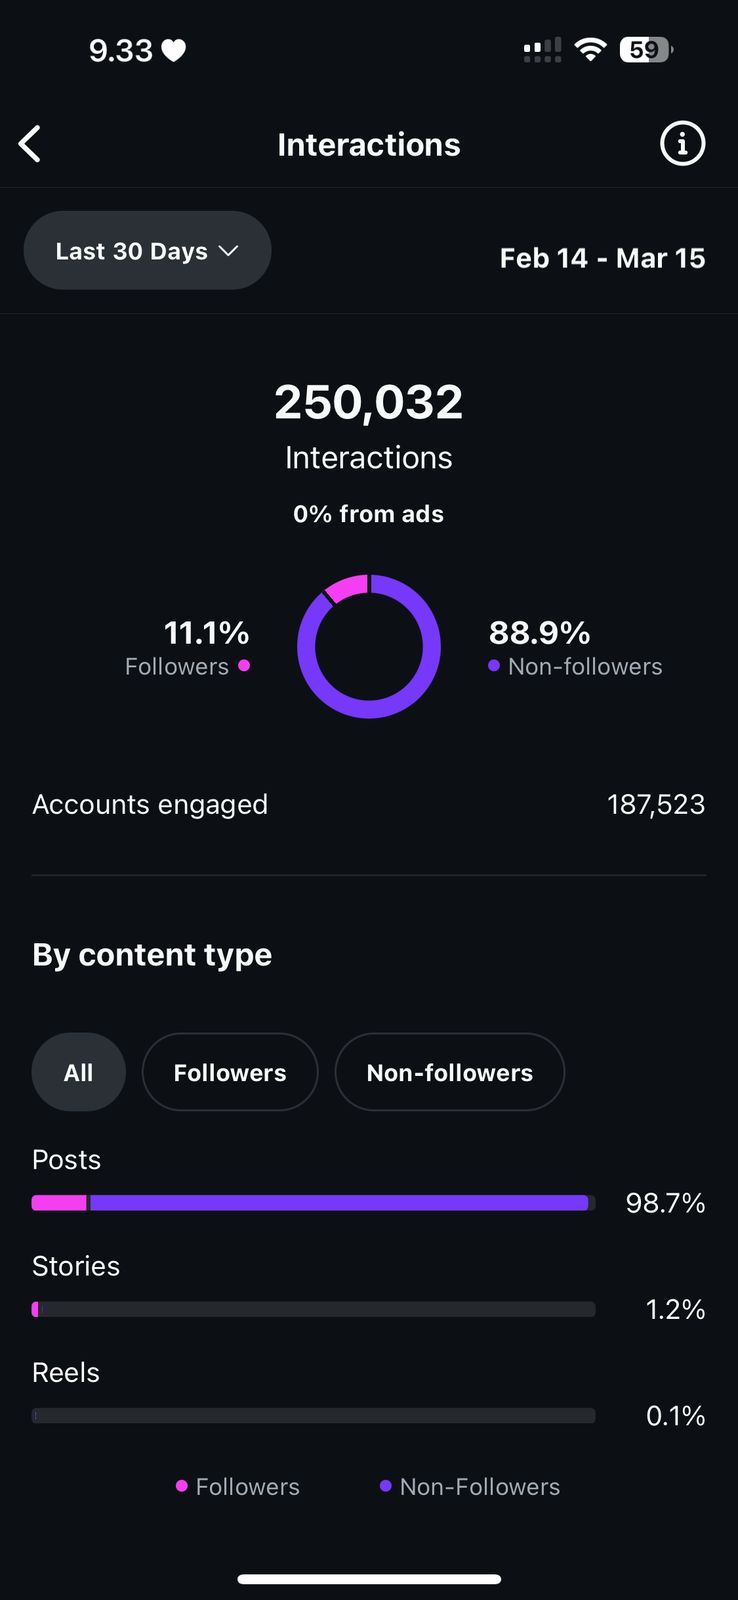Tap the Stories interaction bar
Viewport: 738px width, 1600px height.
[313, 1309]
